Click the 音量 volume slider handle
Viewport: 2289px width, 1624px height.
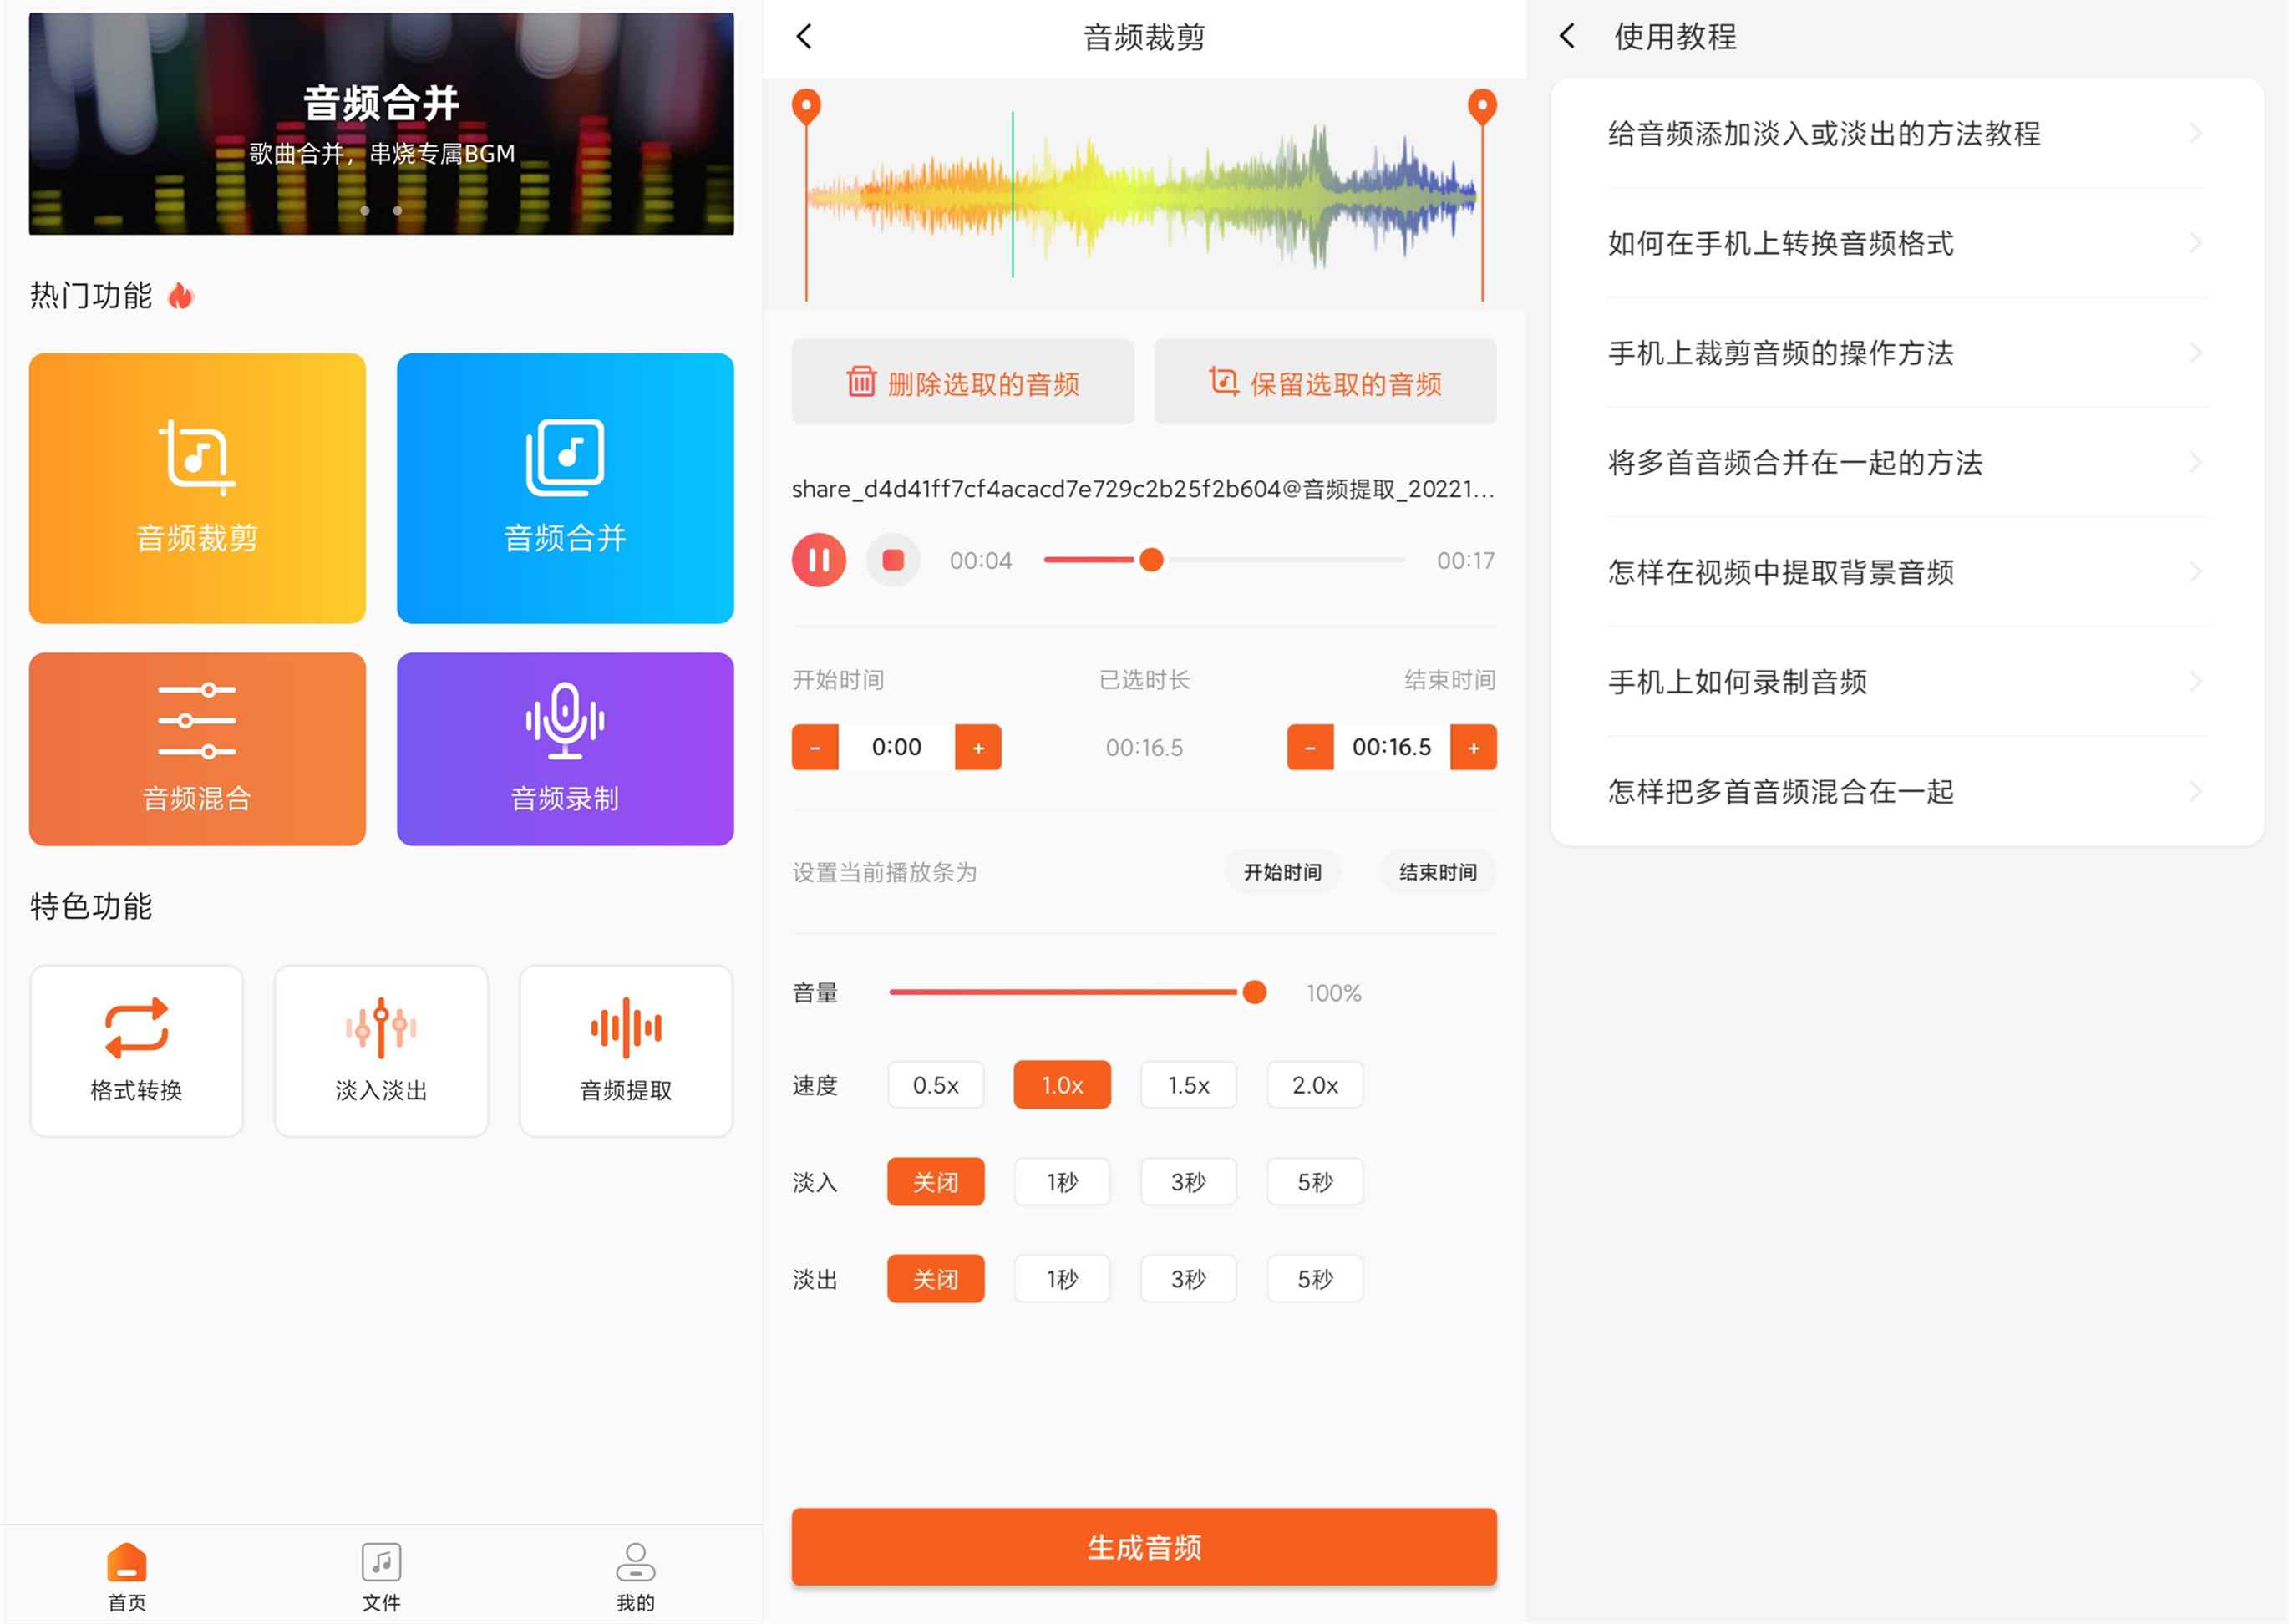pyautogui.click(x=1254, y=992)
